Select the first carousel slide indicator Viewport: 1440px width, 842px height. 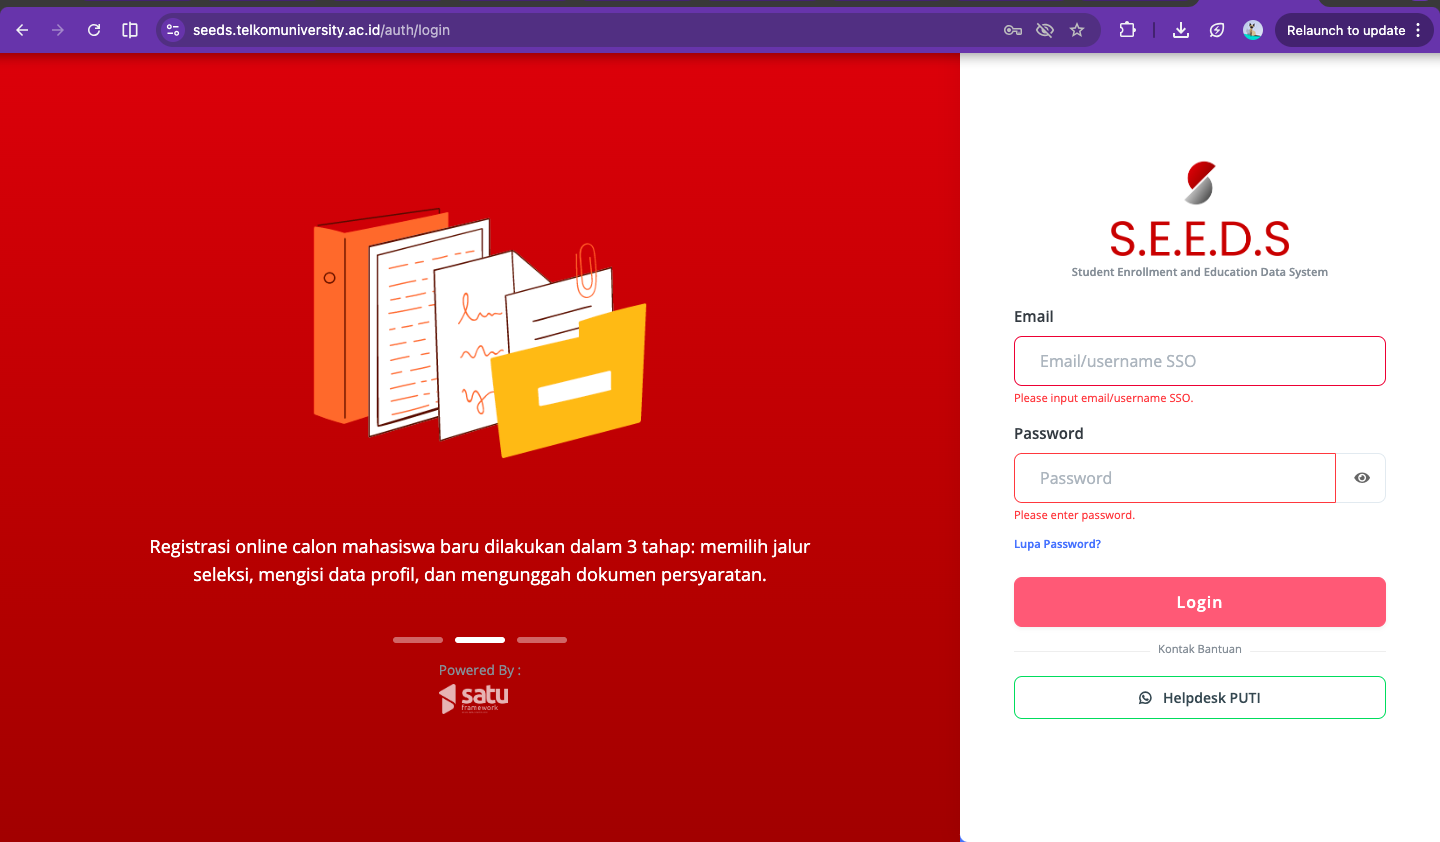418,640
